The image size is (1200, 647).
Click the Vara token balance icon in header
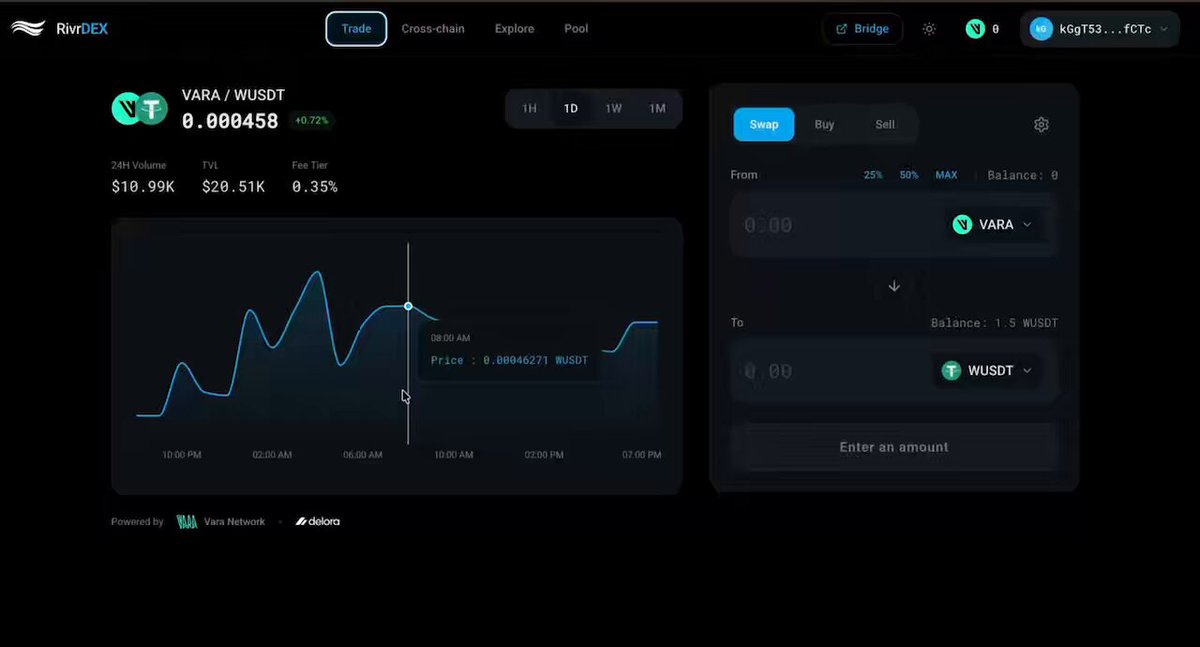coord(975,29)
